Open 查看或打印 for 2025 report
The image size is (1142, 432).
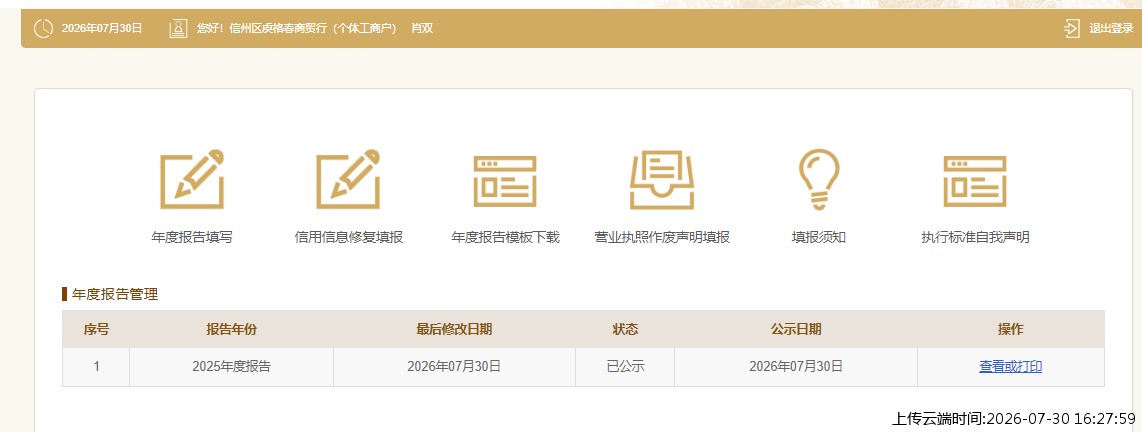(1010, 366)
